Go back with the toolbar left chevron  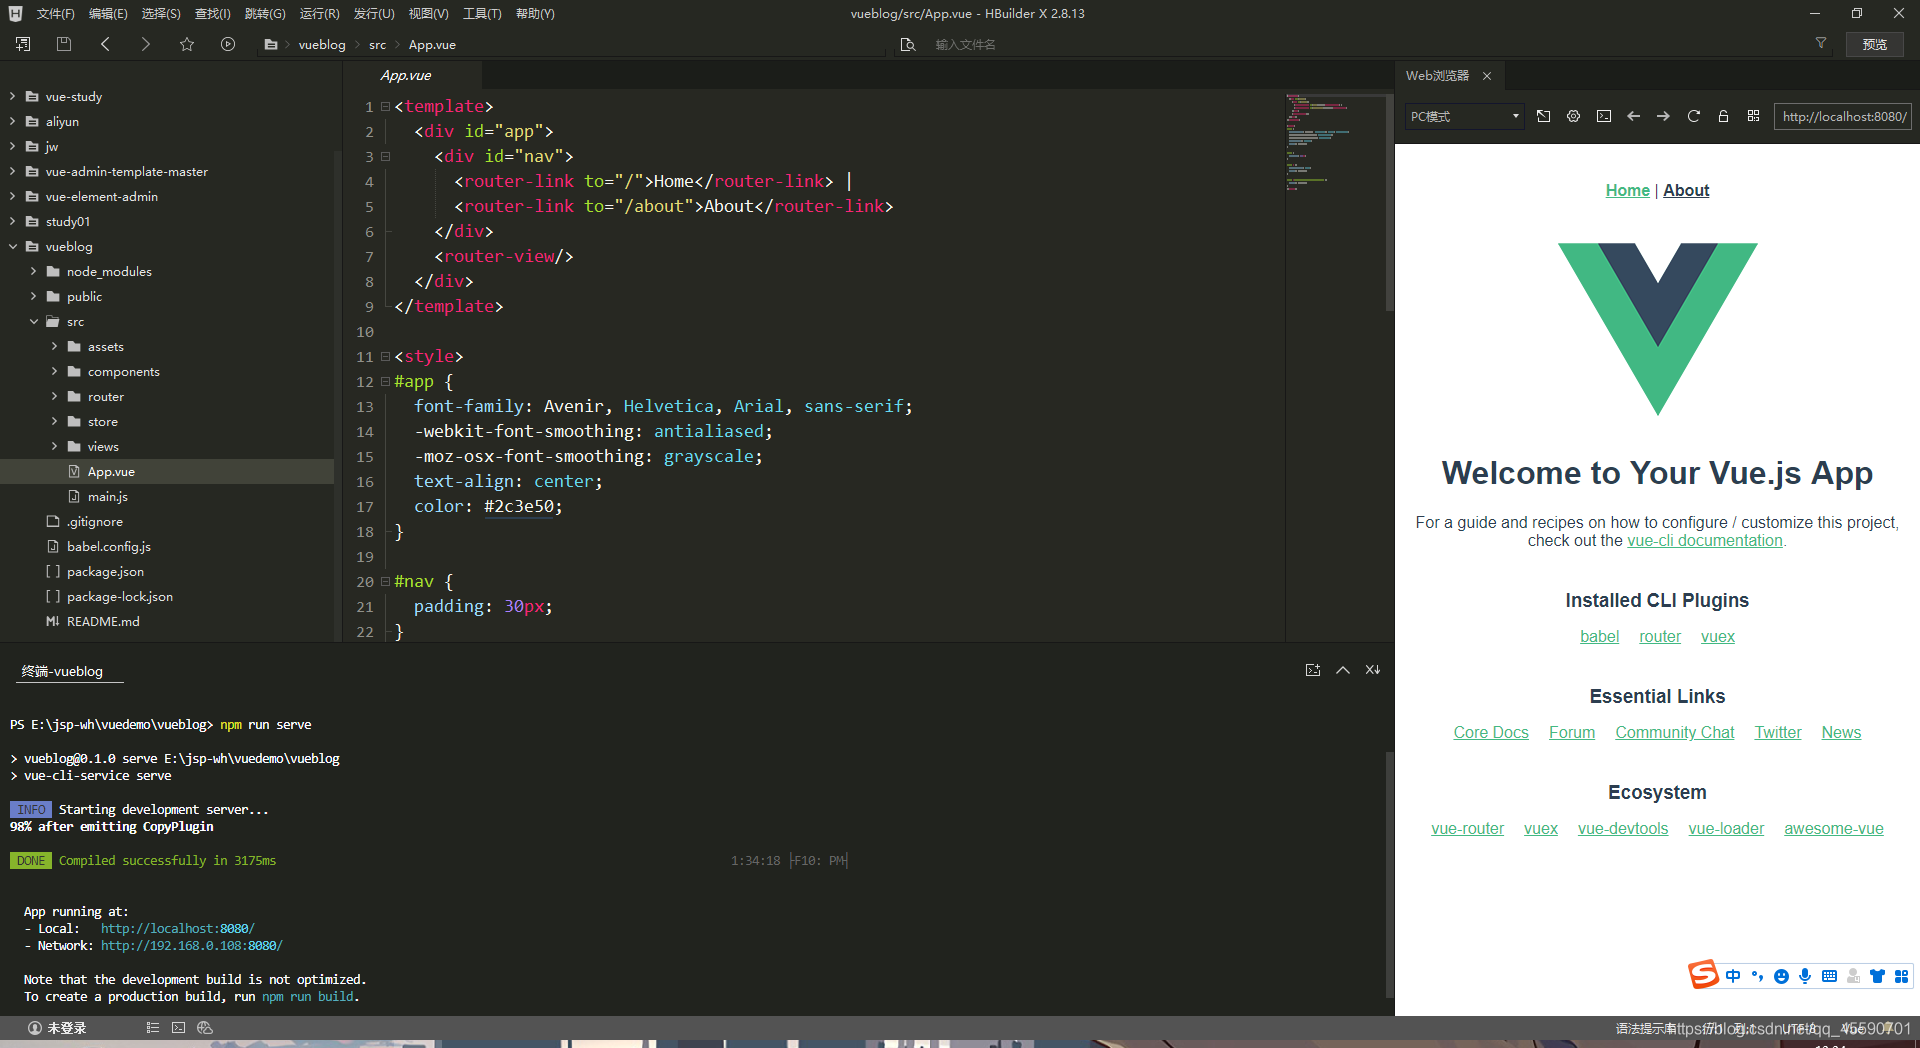click(x=105, y=44)
